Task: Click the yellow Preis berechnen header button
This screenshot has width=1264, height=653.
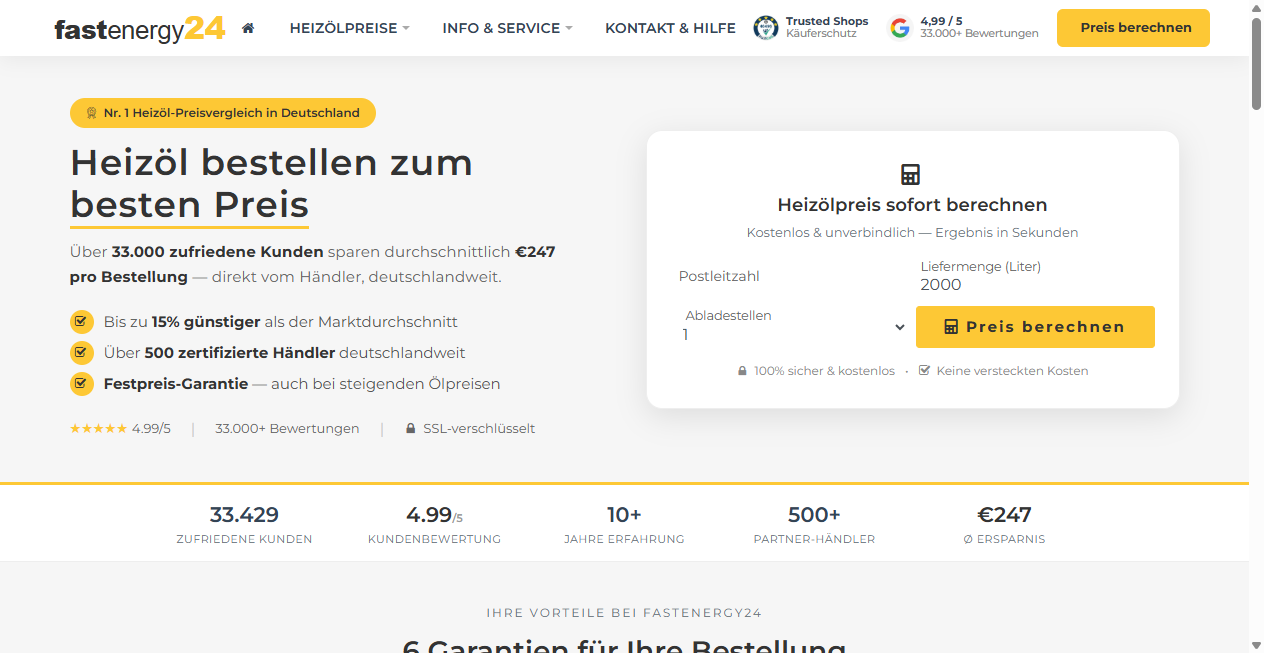Action: 1132,28
